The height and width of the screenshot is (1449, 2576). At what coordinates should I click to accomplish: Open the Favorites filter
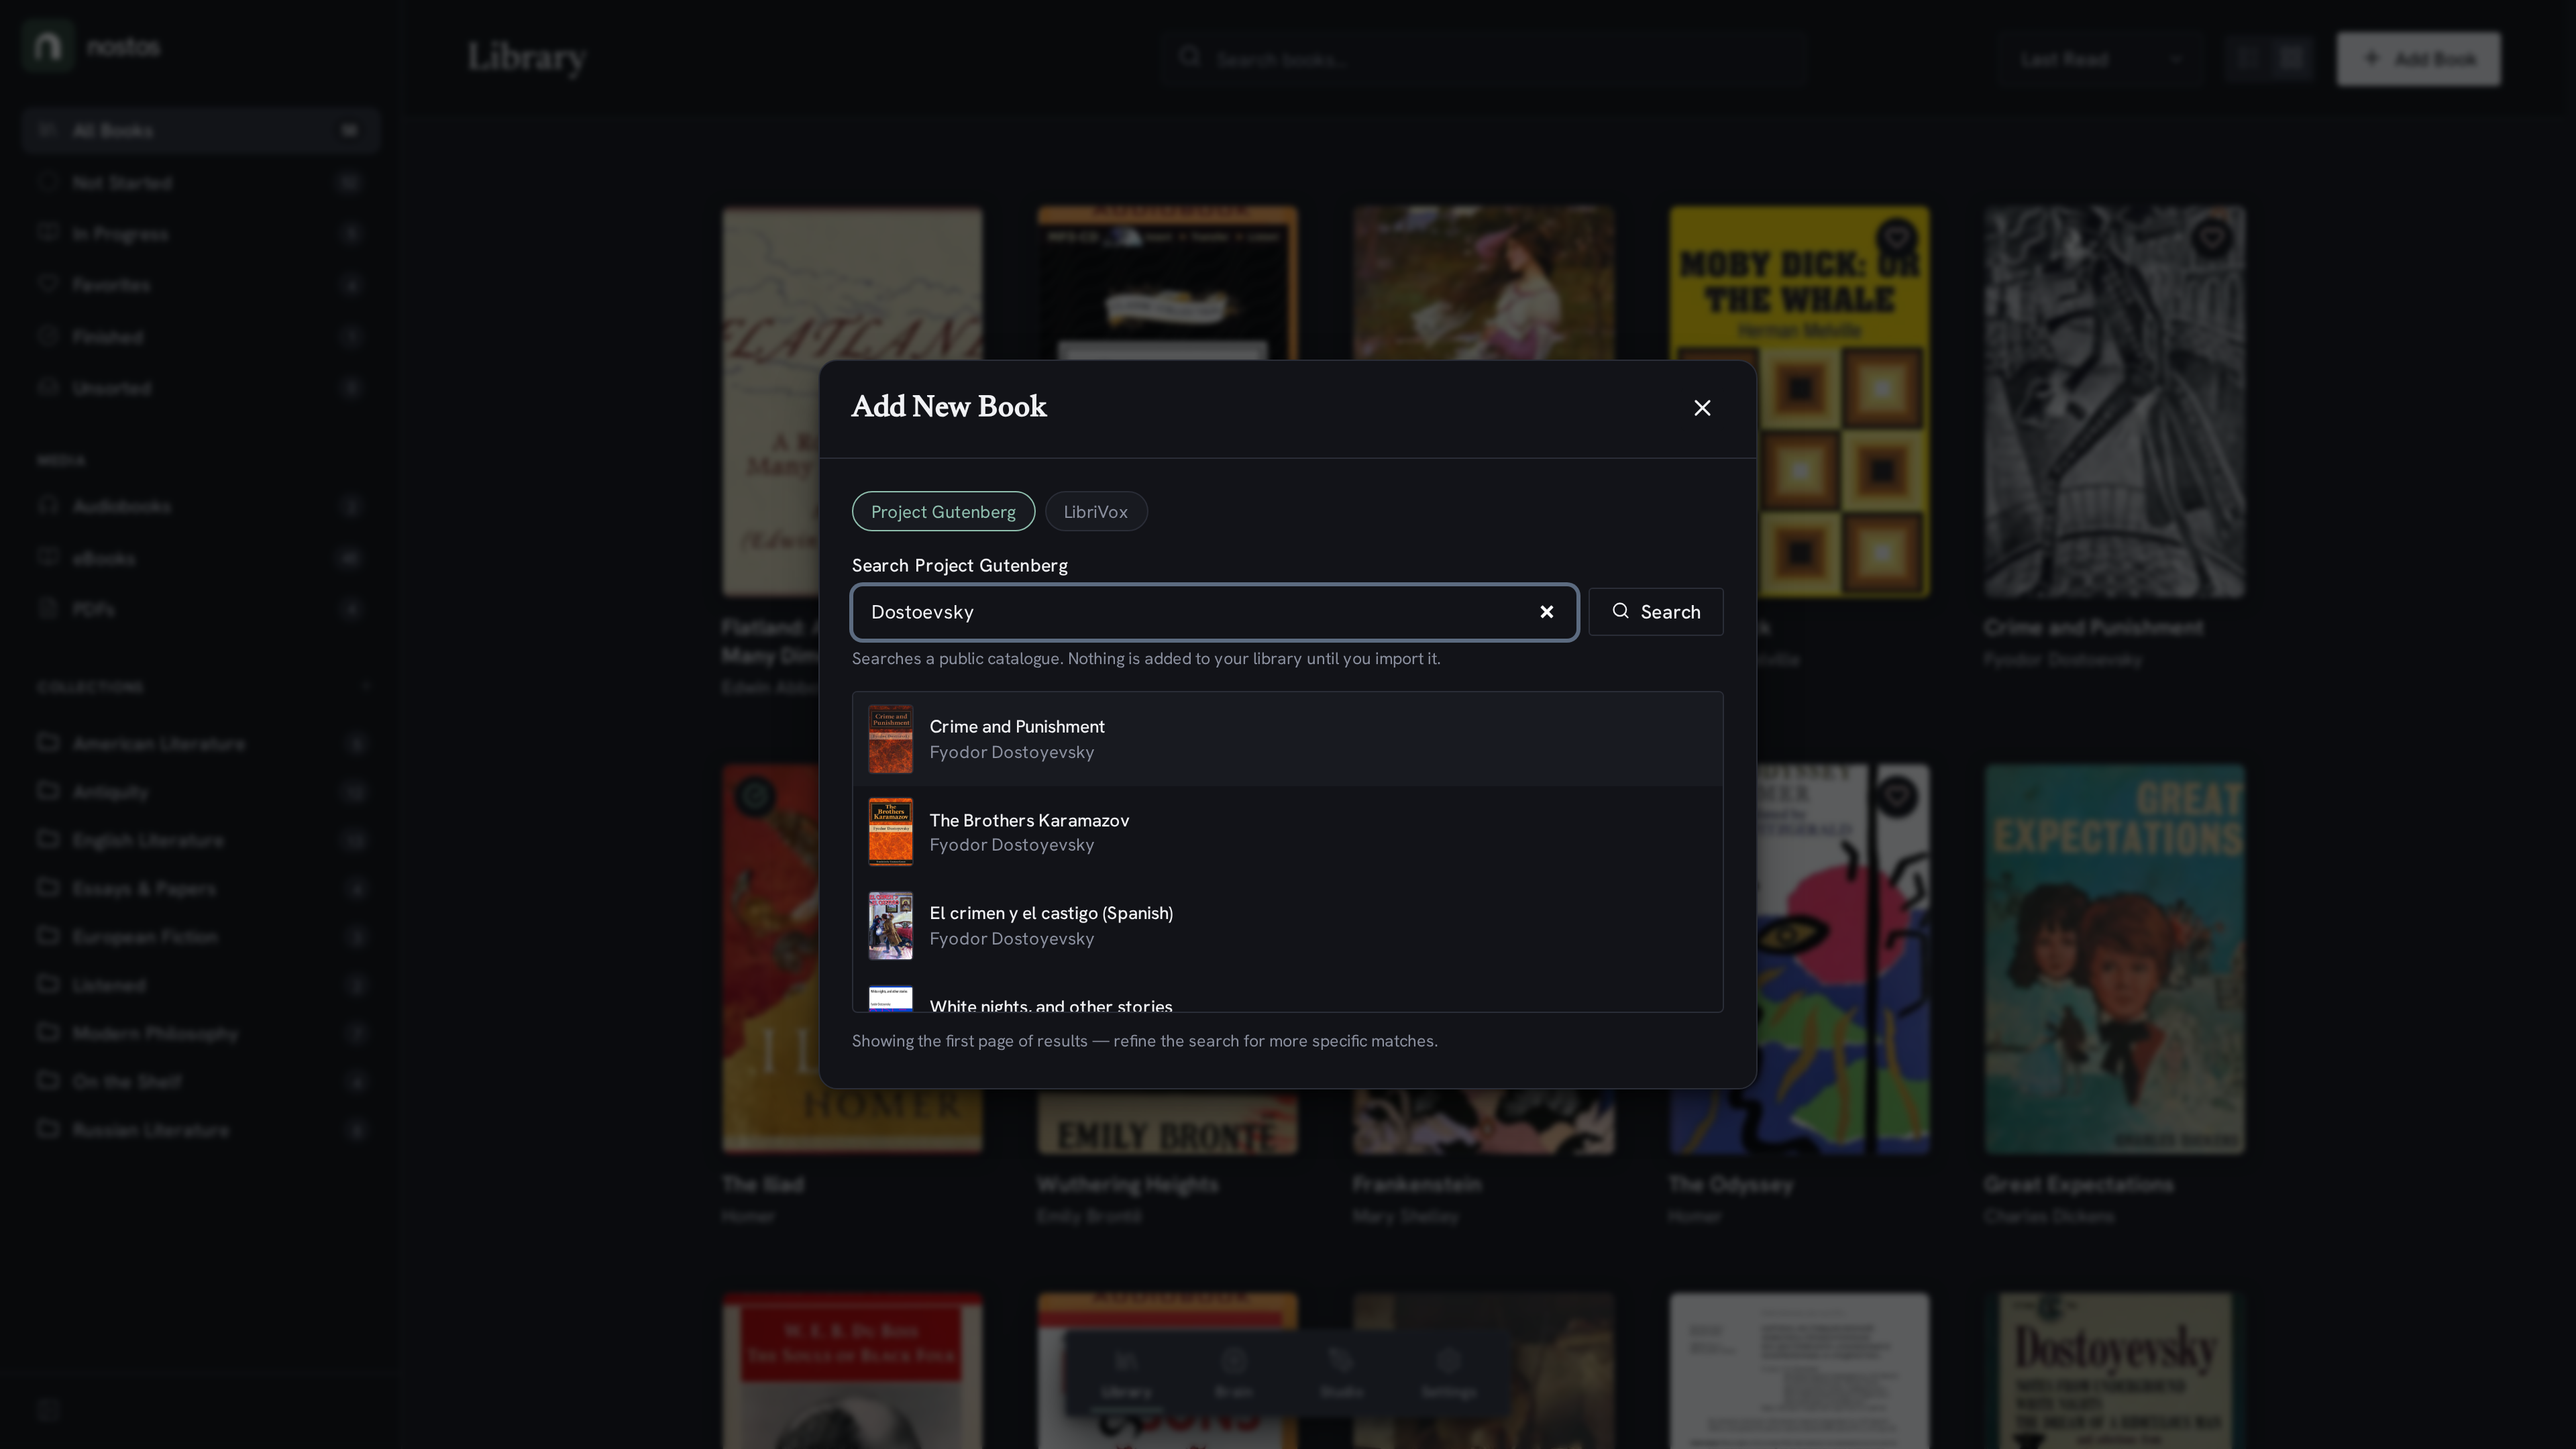click(x=200, y=285)
